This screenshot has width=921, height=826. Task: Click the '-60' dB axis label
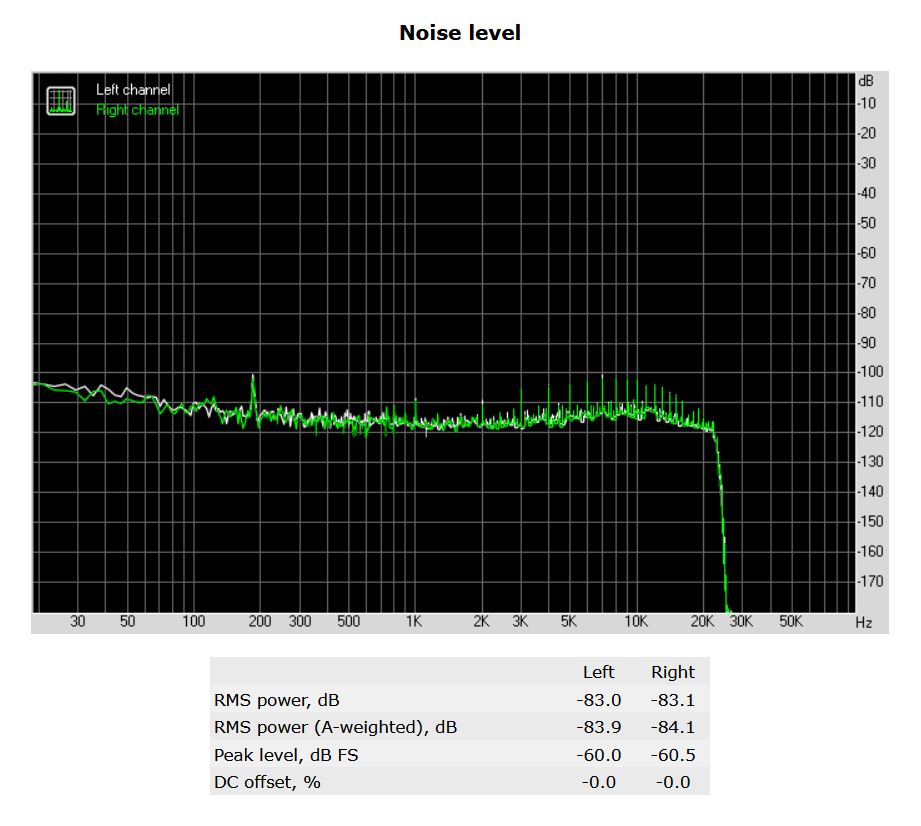[x=867, y=253]
